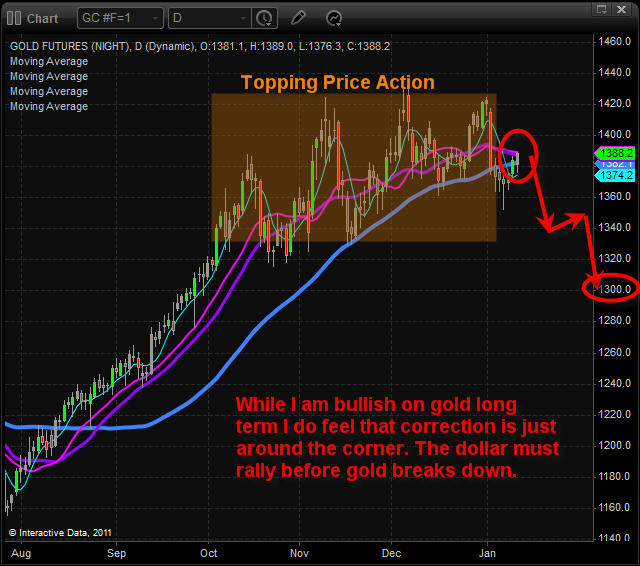The width and height of the screenshot is (640, 566).
Task: Click the 1400.0 price axis label
Action: coord(615,134)
